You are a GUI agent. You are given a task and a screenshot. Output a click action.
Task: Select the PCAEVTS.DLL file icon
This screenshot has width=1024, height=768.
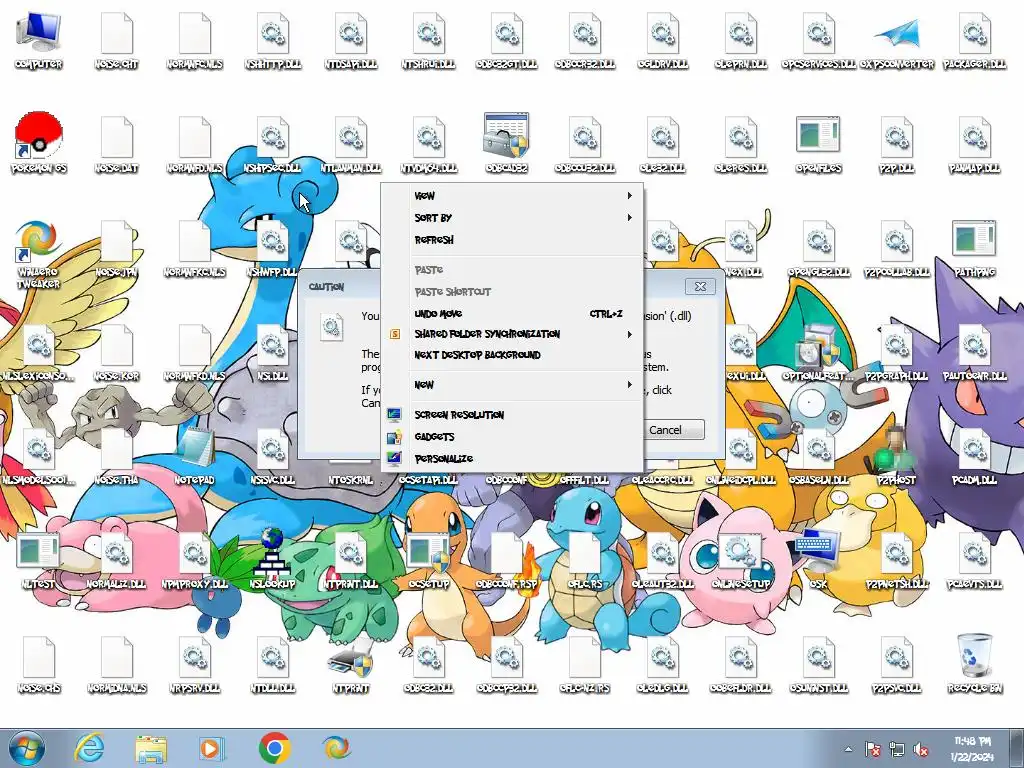(974, 560)
